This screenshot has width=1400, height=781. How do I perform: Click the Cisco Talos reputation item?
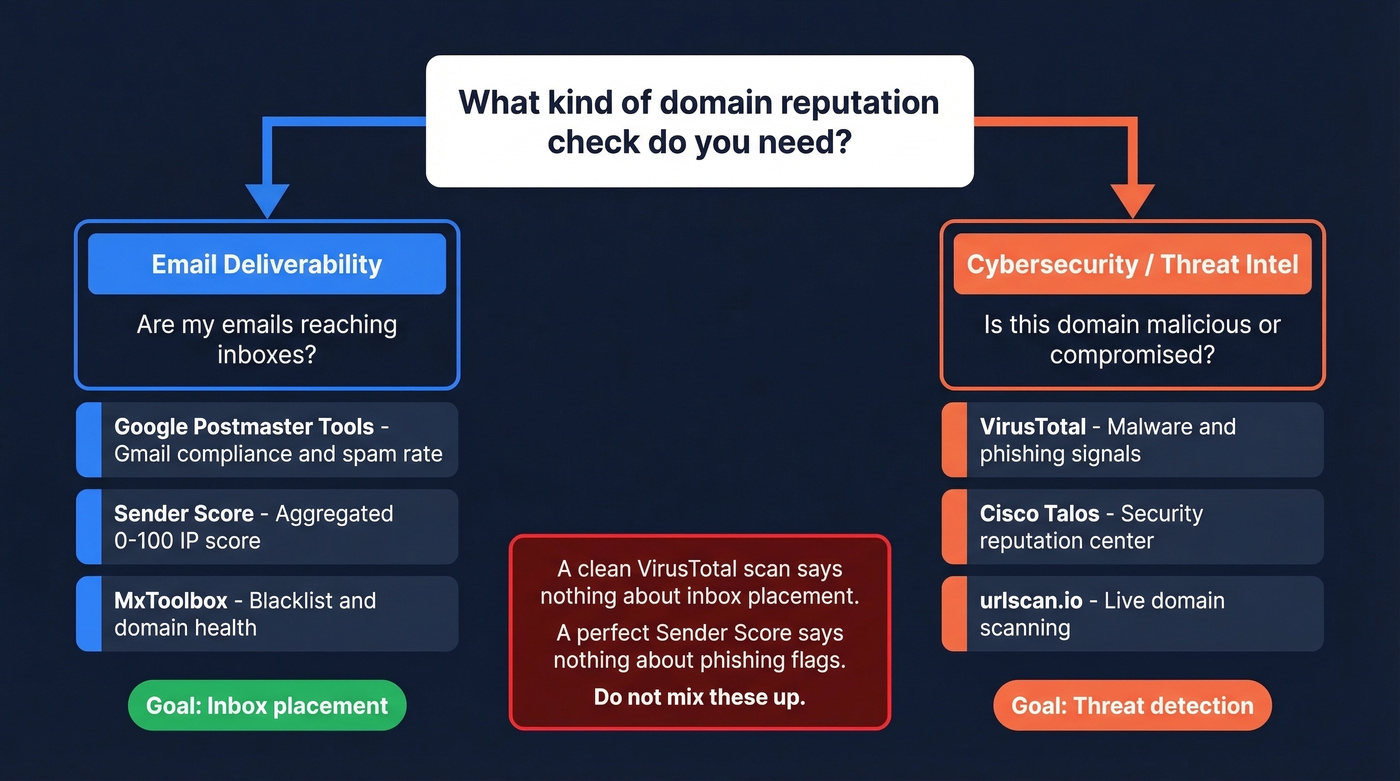coord(1132,527)
